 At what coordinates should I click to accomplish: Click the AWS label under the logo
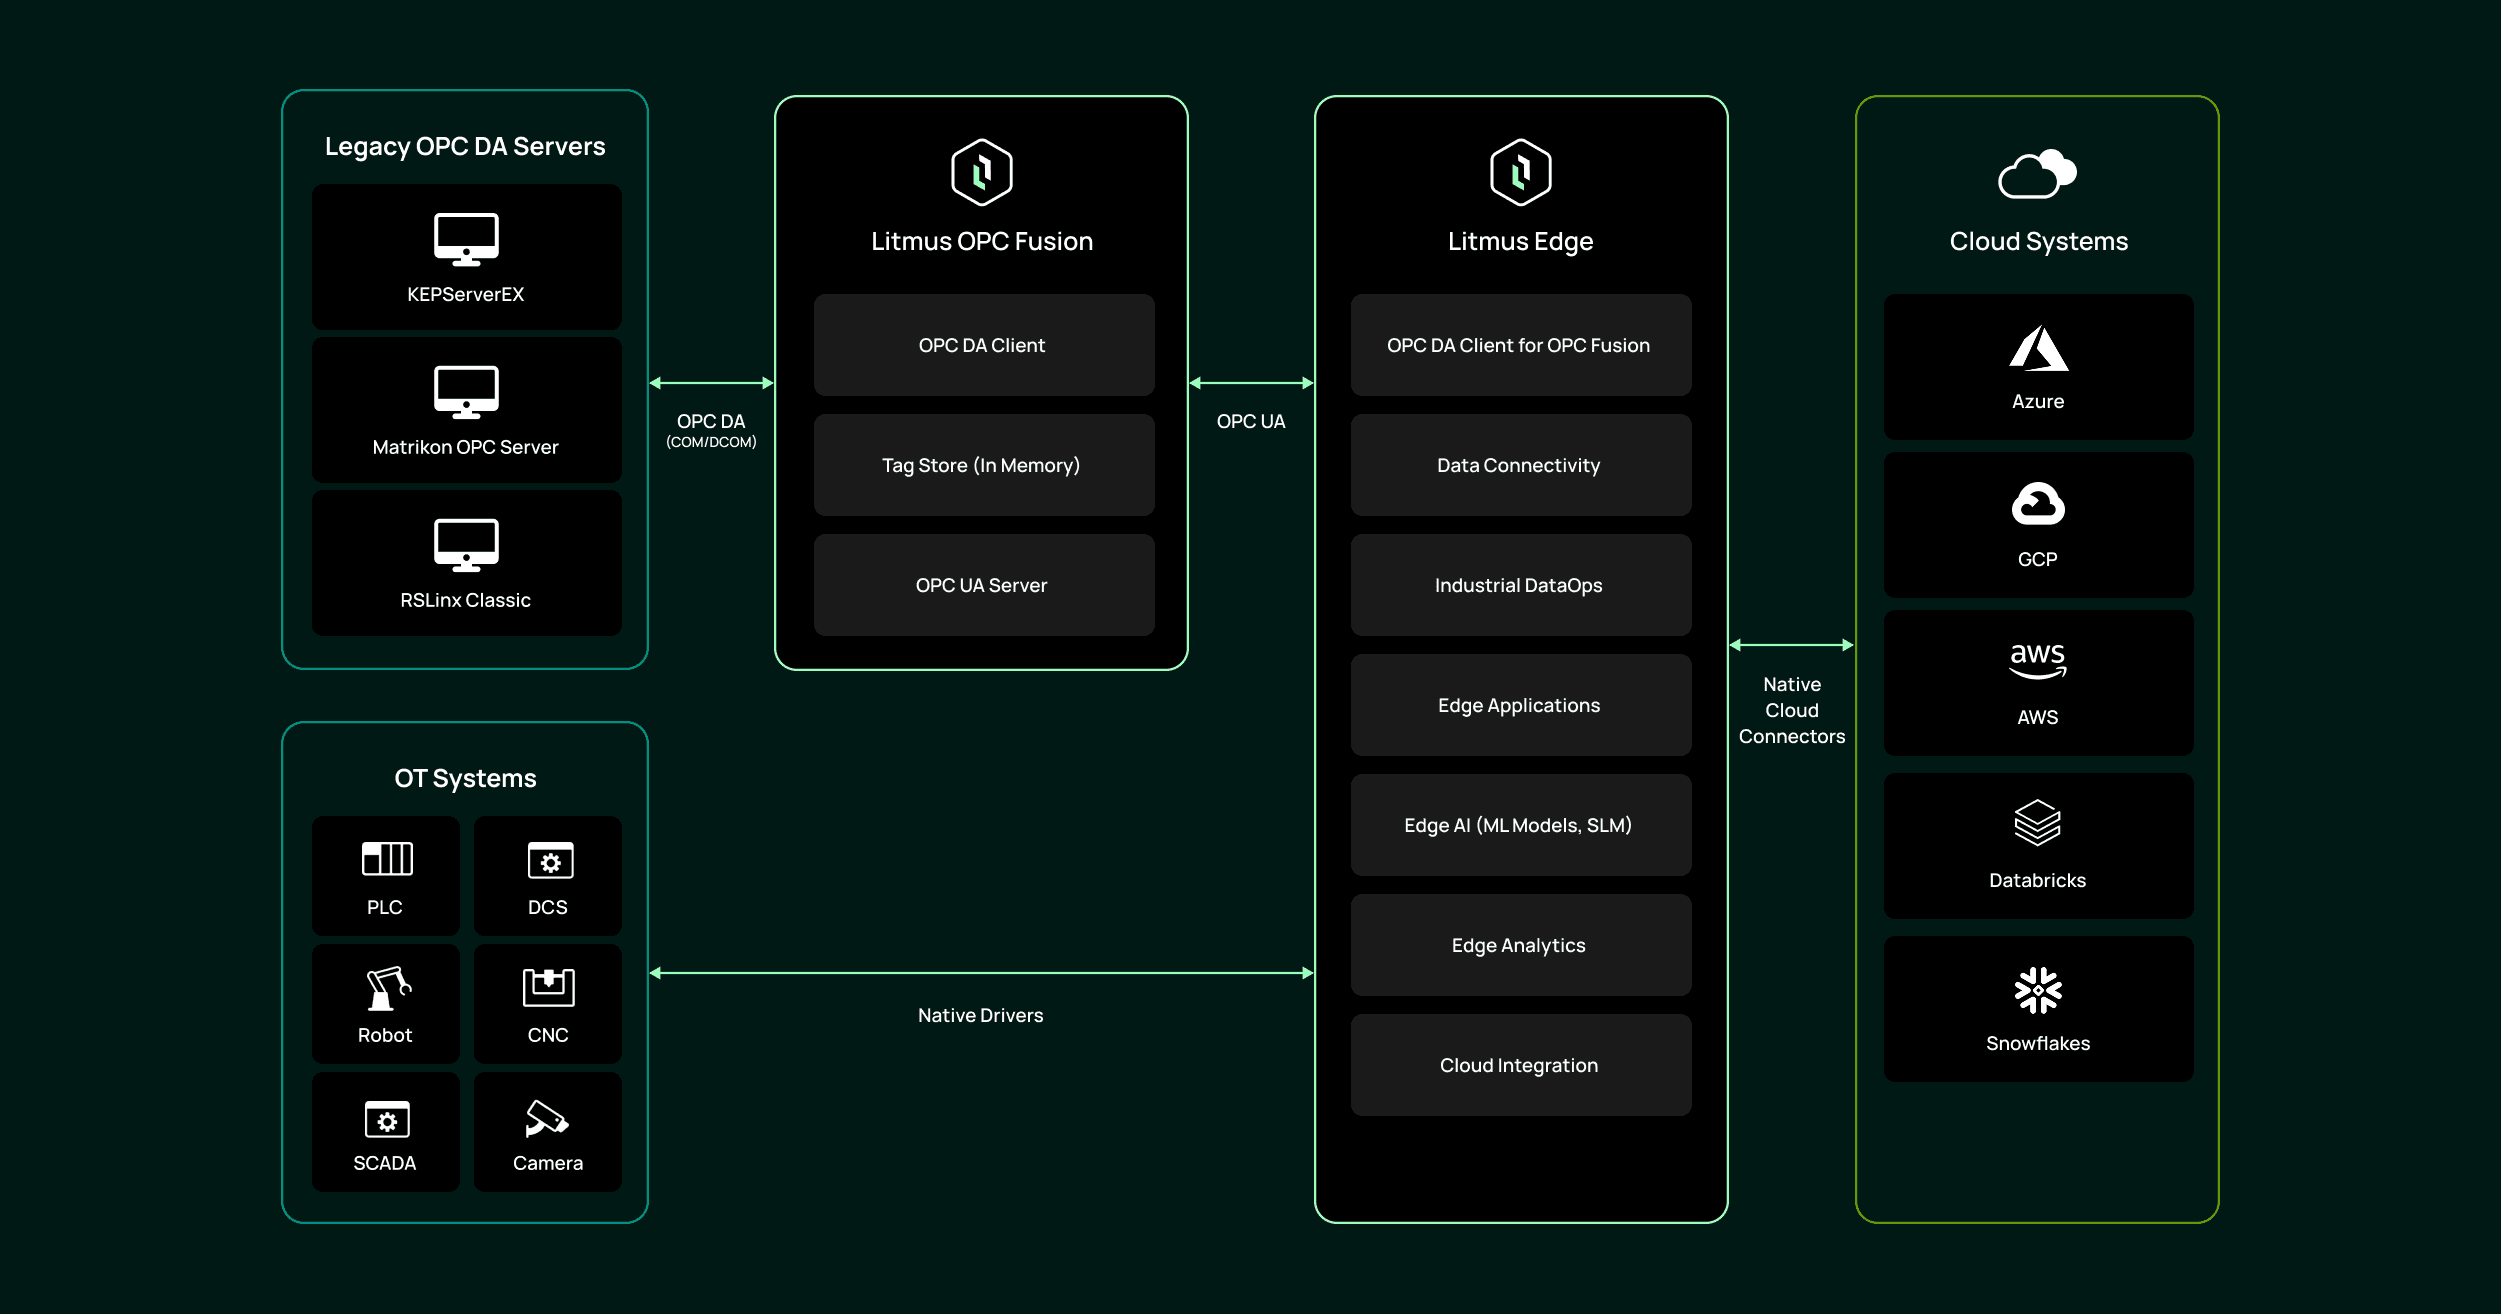[2038, 717]
